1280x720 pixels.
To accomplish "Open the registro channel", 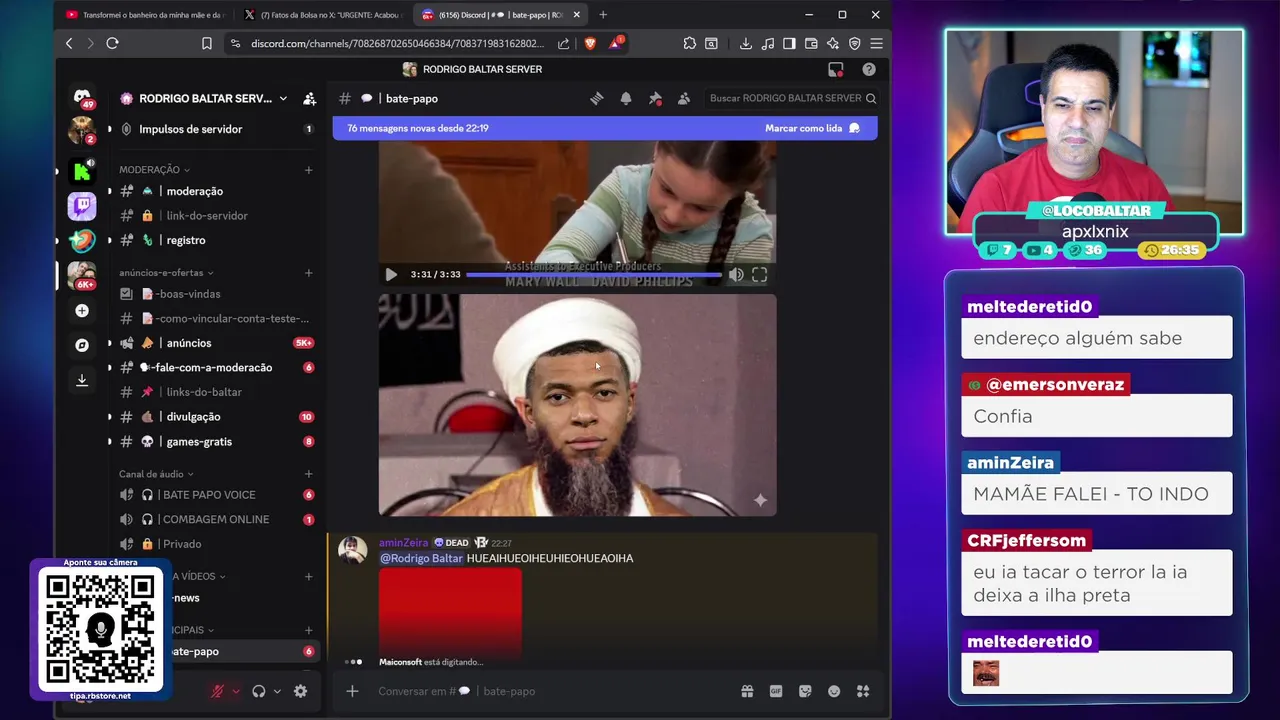I will [216, 240].
